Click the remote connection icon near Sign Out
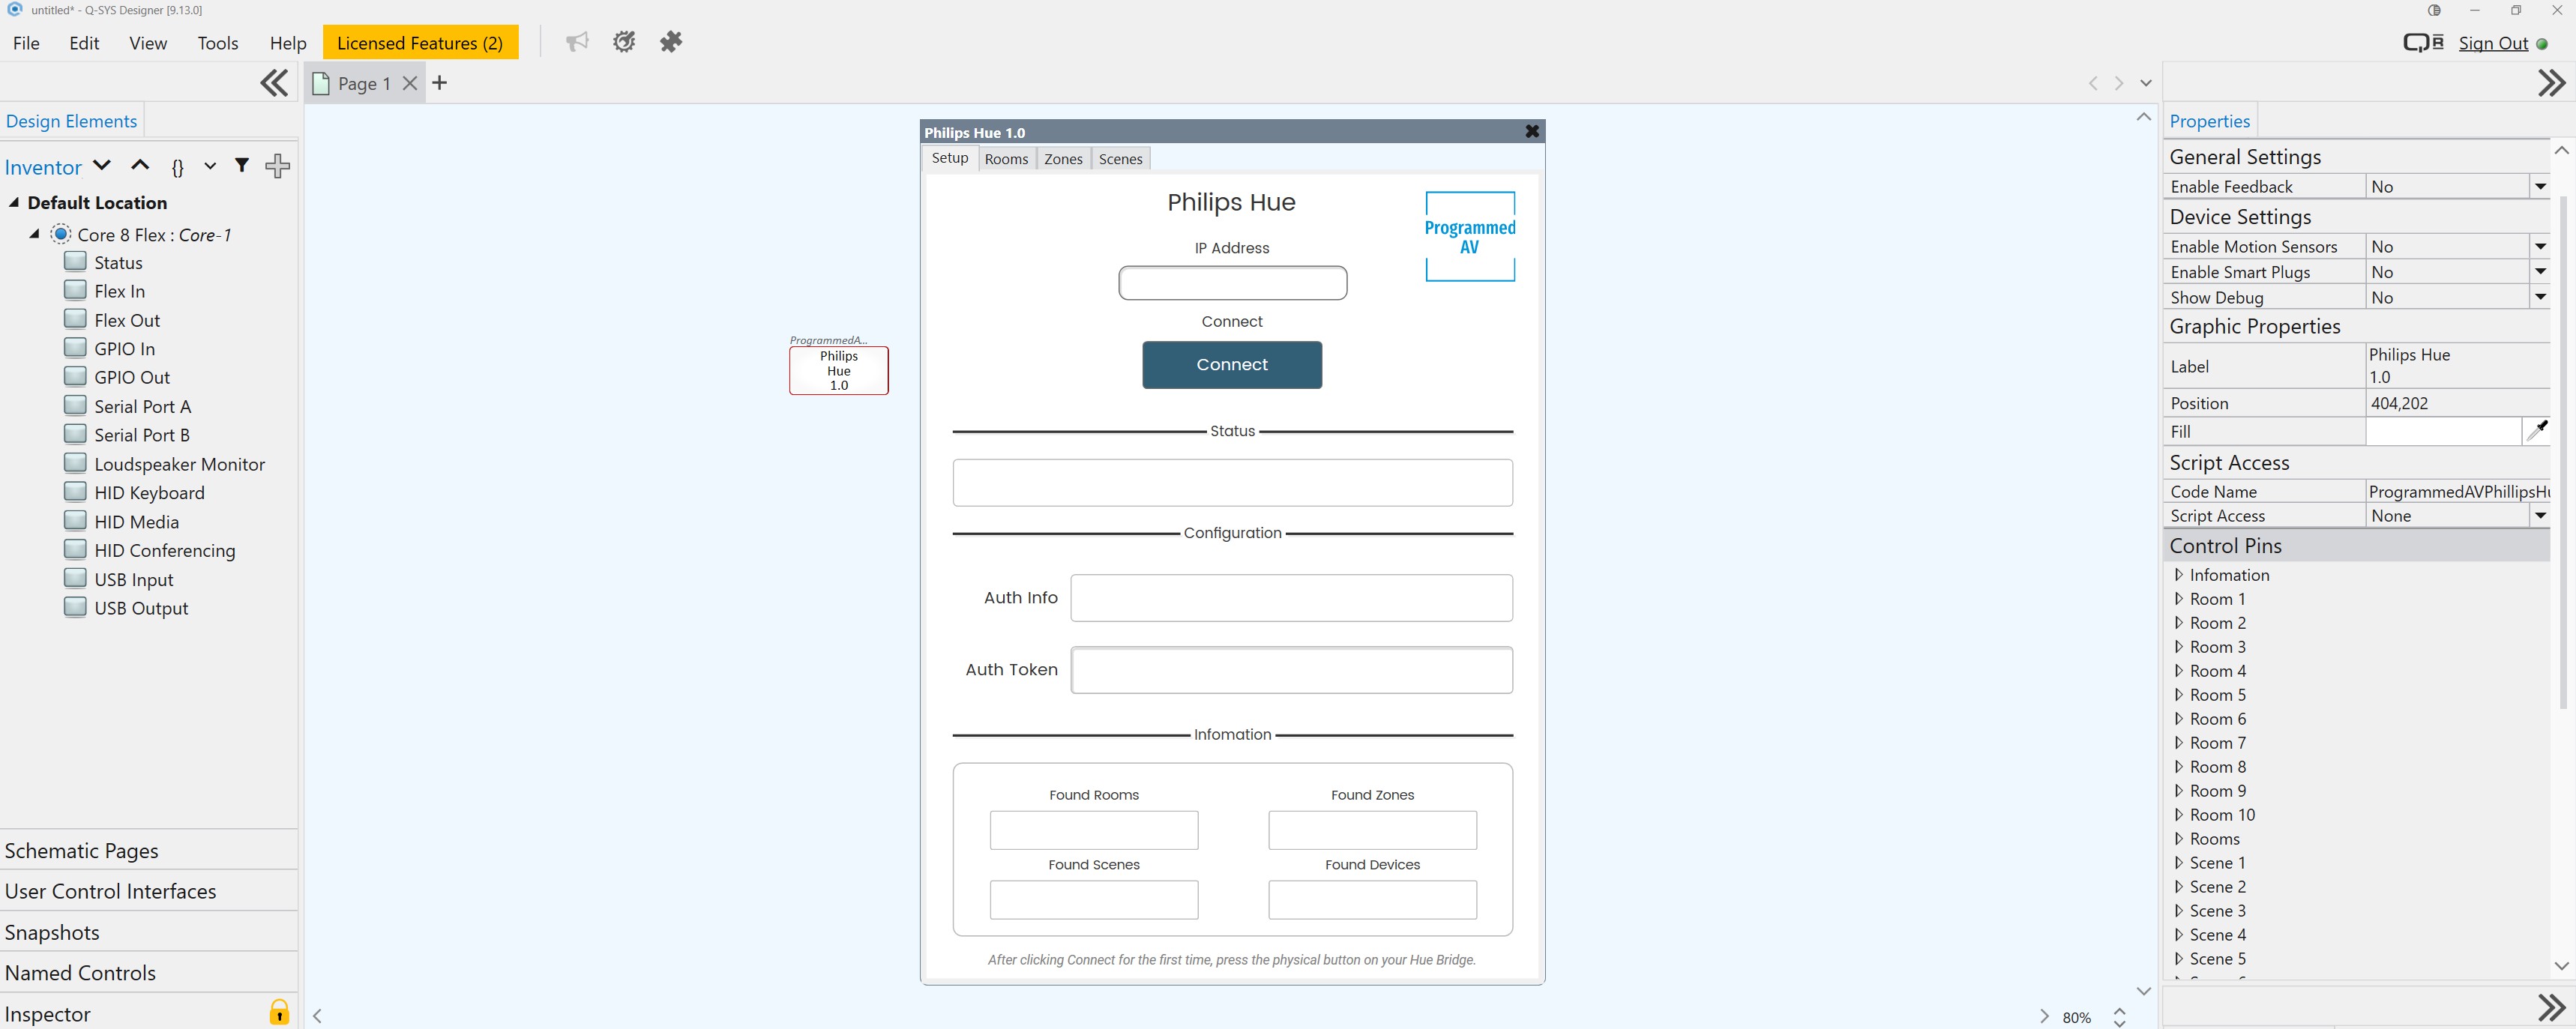The image size is (2576, 1029). tap(2422, 42)
